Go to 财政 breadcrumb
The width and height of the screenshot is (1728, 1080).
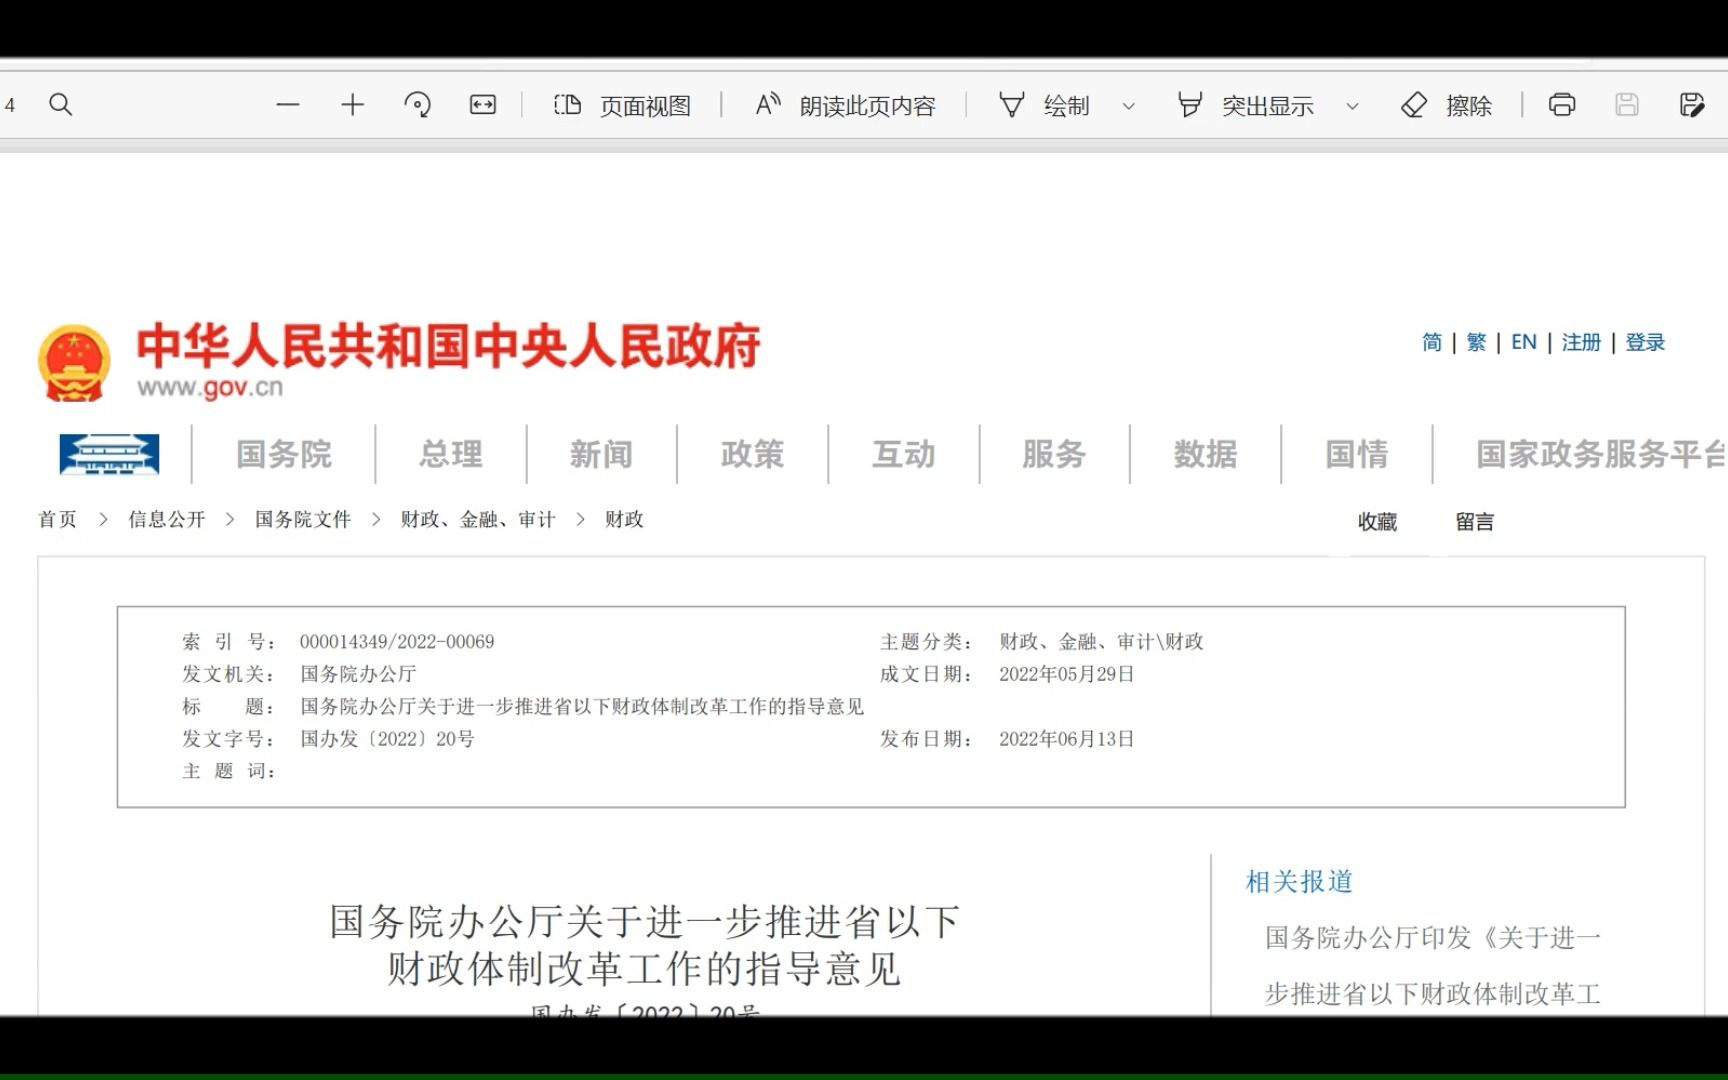coord(624,519)
